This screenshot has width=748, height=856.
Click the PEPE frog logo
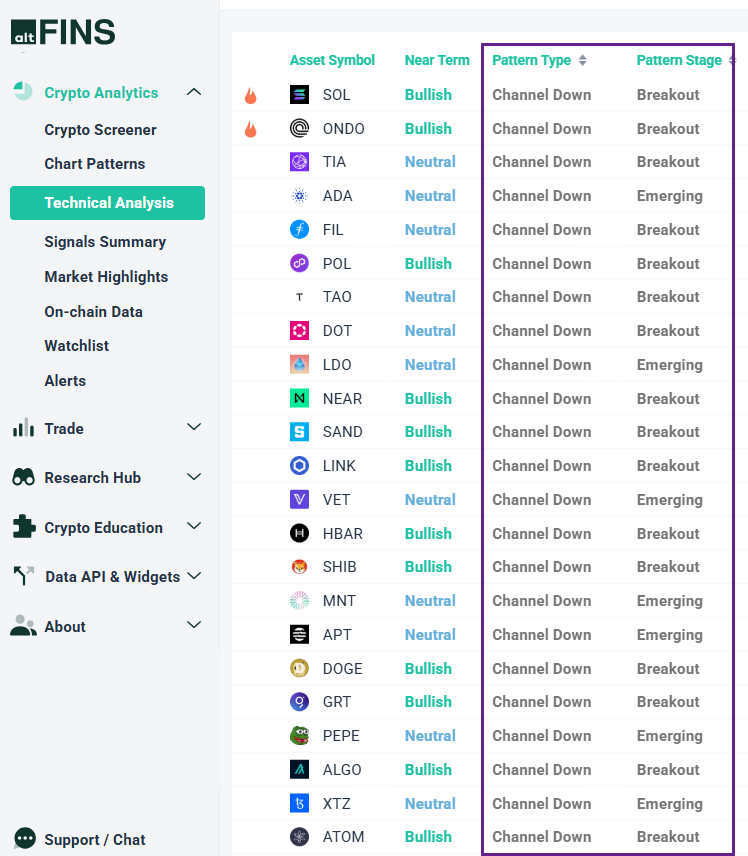point(299,735)
